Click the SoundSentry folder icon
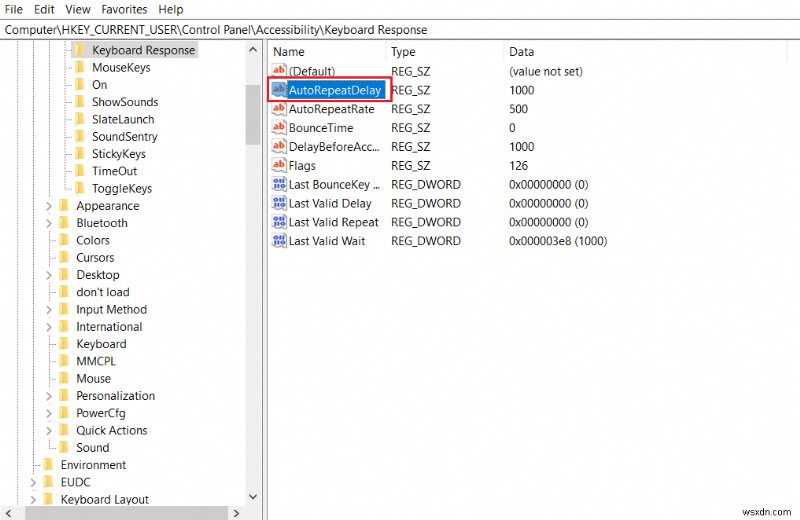This screenshot has height=520, width=800. coord(80,136)
